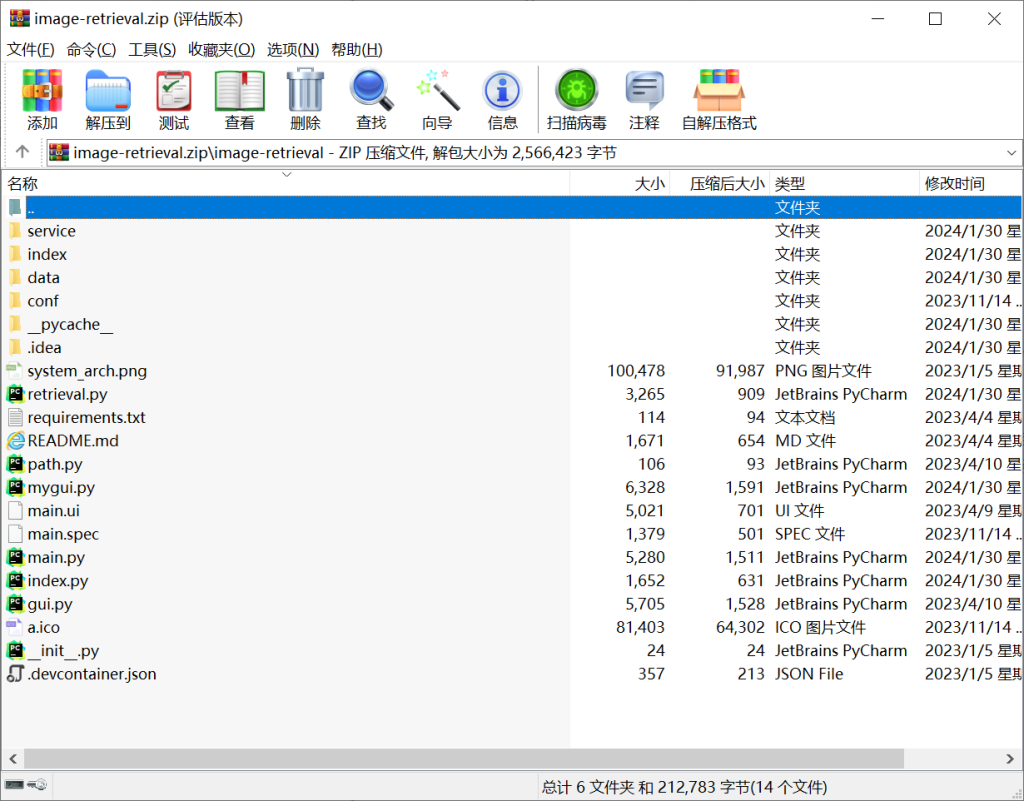This screenshot has height=801, width=1024.
Task: Open the 文件(F) menu
Action: (x=30, y=49)
